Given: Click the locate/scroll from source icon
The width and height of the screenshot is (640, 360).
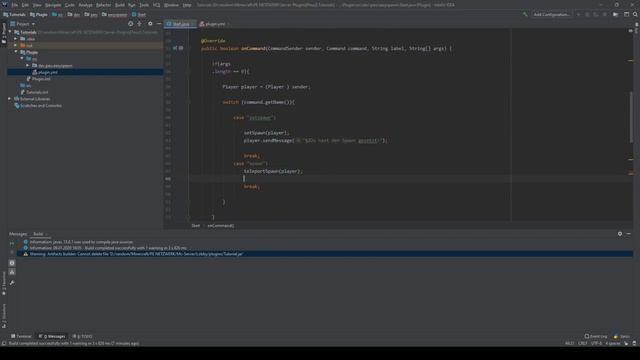Looking at the screenshot, I should pyautogui.click(x=131, y=24).
